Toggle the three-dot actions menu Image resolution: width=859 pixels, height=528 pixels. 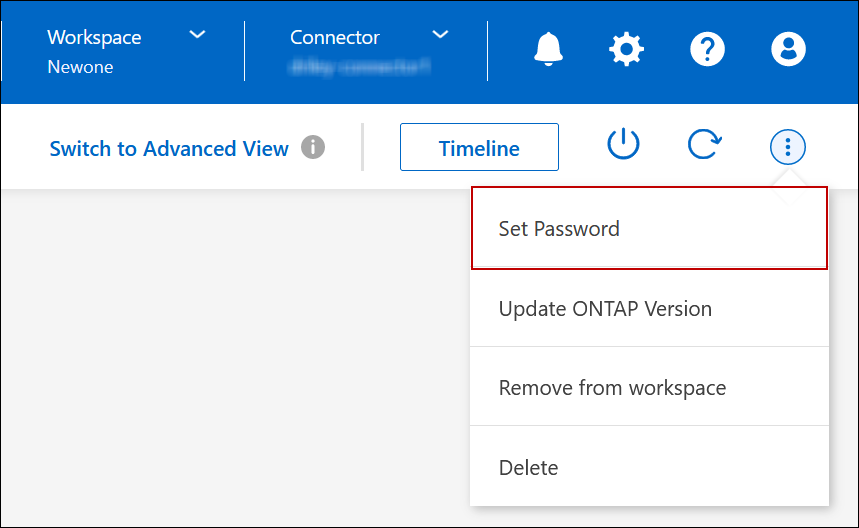click(x=788, y=148)
